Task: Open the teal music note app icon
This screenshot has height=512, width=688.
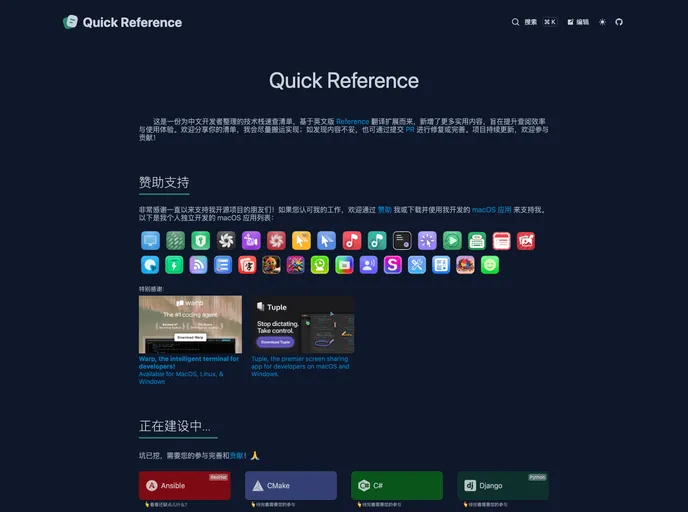Action: (x=377, y=241)
